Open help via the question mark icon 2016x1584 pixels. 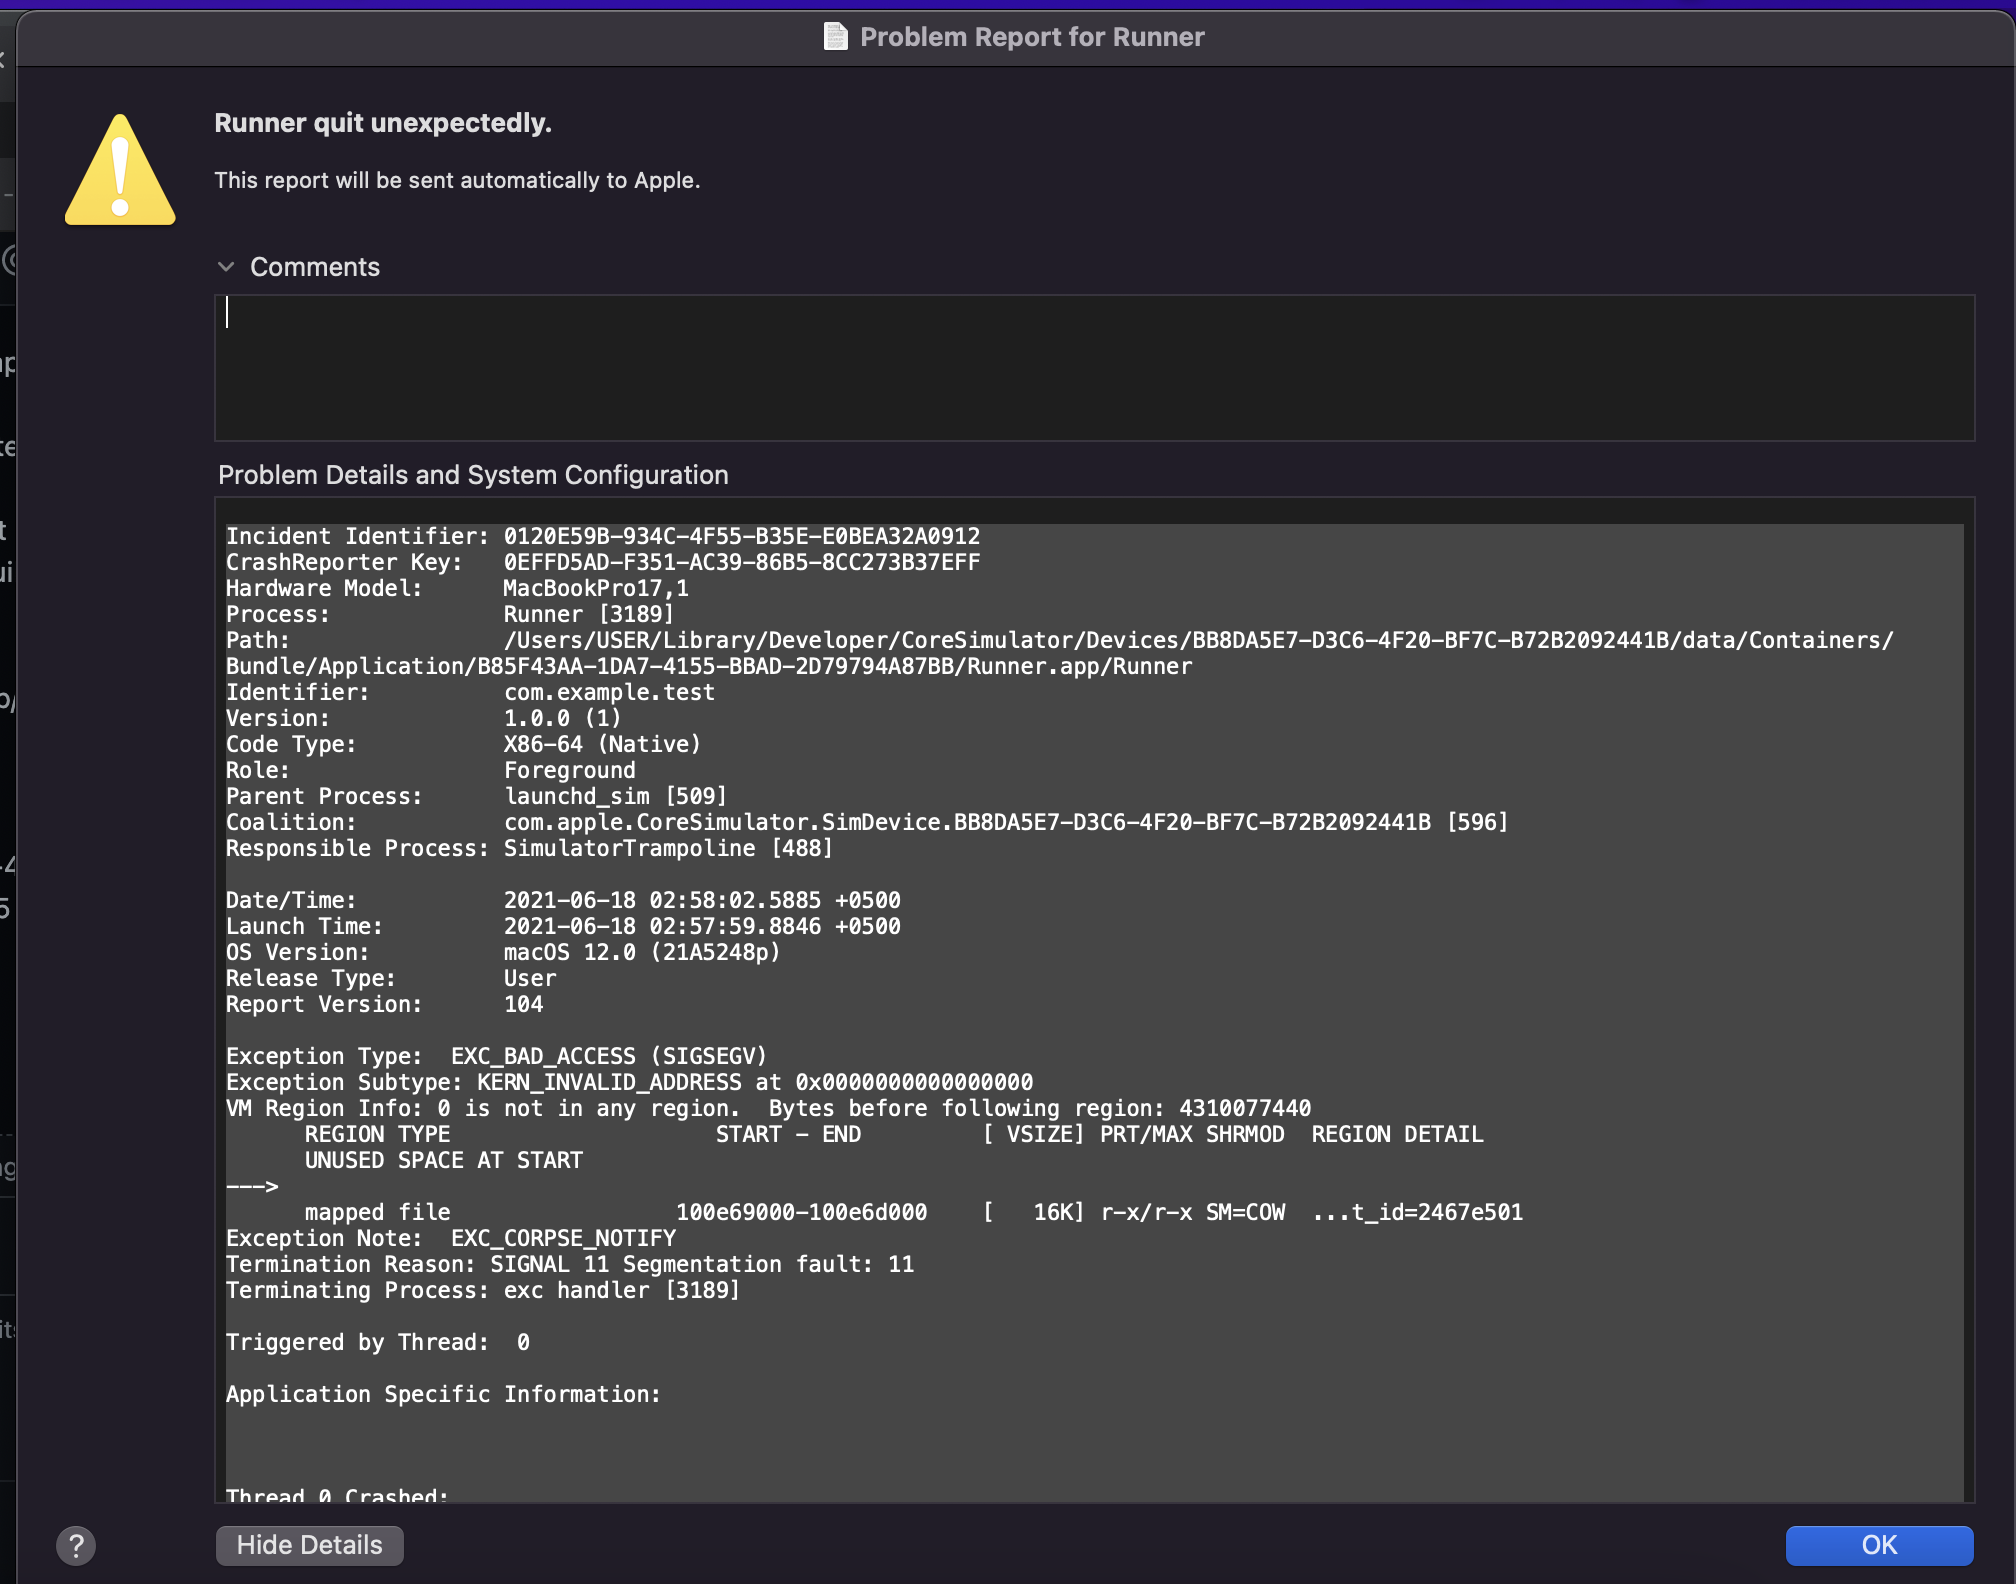[77, 1545]
